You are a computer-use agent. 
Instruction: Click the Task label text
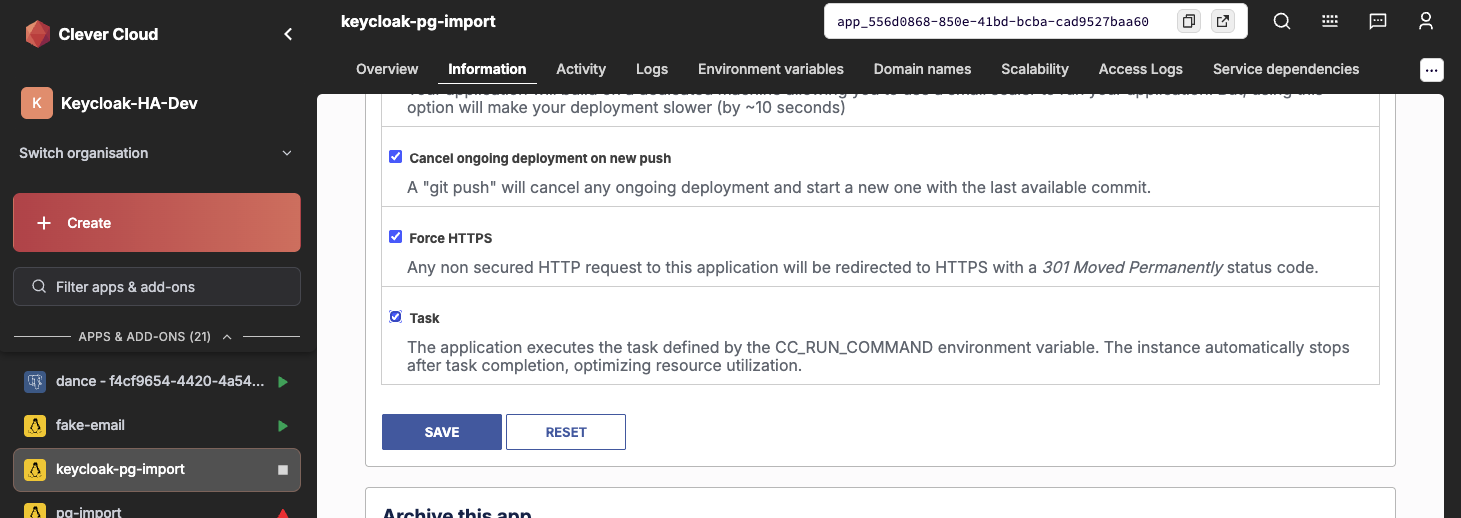[425, 318]
